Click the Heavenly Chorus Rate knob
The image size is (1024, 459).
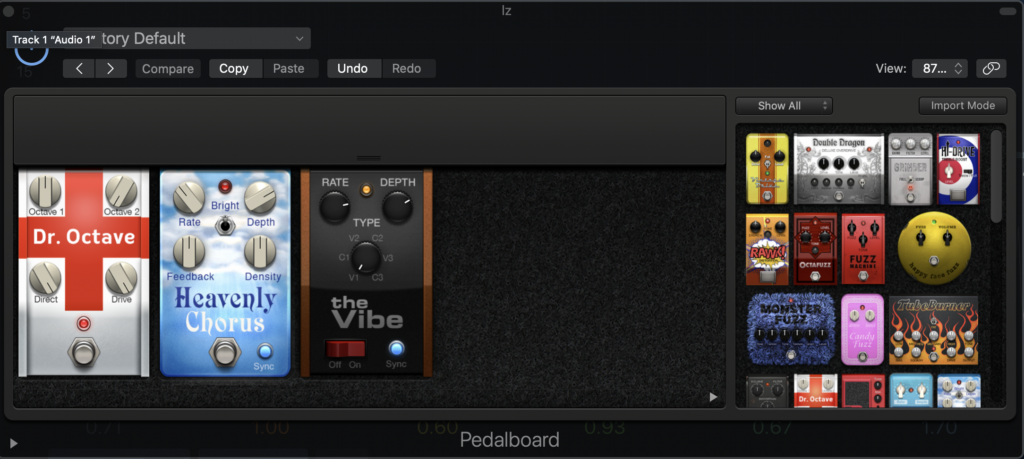[189, 198]
